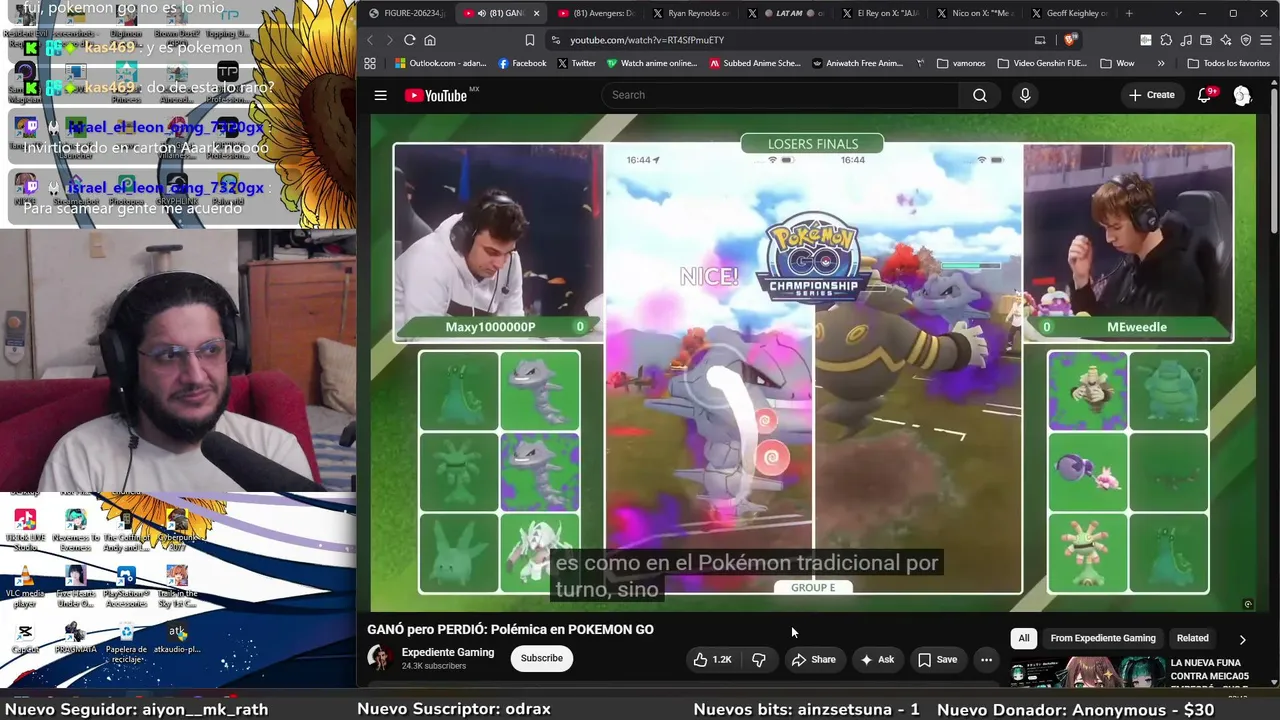Open YouTube notifications bell
Screen dimensions: 1280x720
[x=1205, y=95]
